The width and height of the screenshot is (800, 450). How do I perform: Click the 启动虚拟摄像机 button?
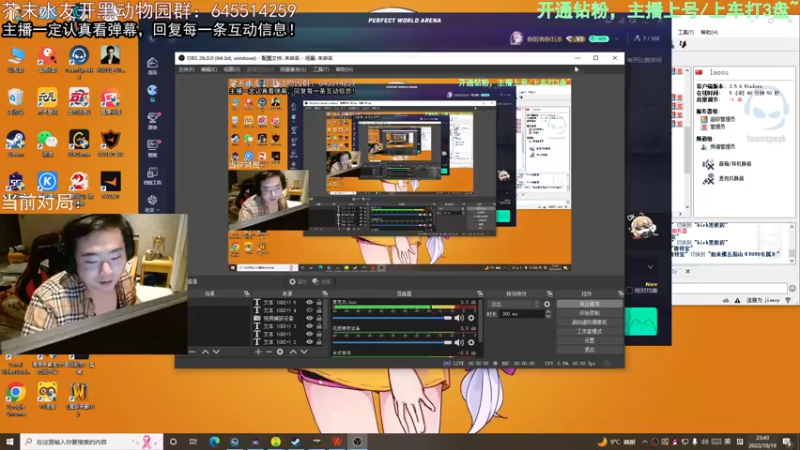tap(589, 322)
